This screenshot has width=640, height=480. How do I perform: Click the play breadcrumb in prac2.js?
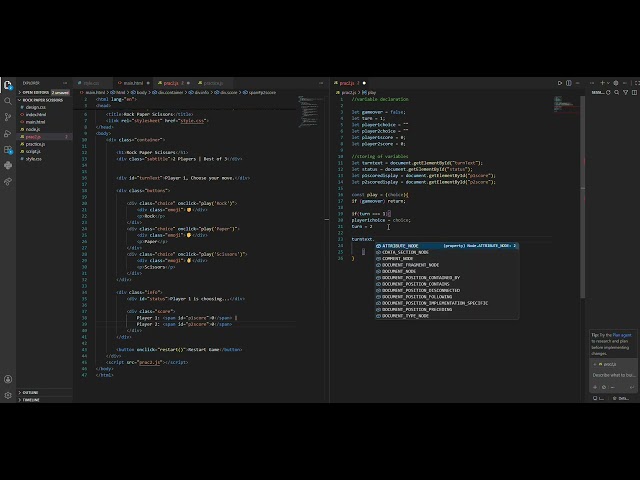click(369, 93)
